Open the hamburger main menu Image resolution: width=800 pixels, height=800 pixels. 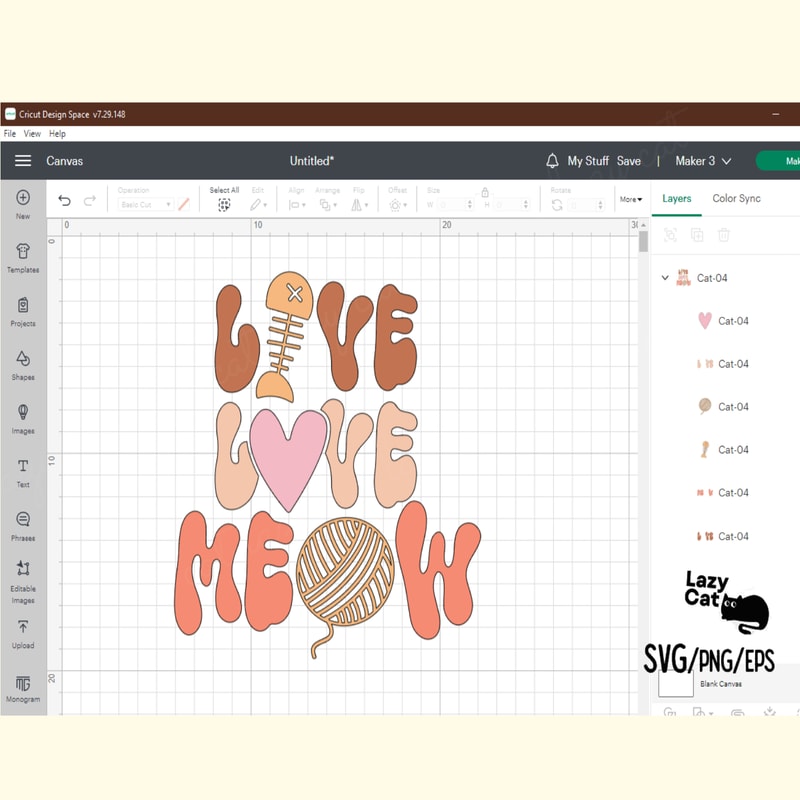point(23,161)
